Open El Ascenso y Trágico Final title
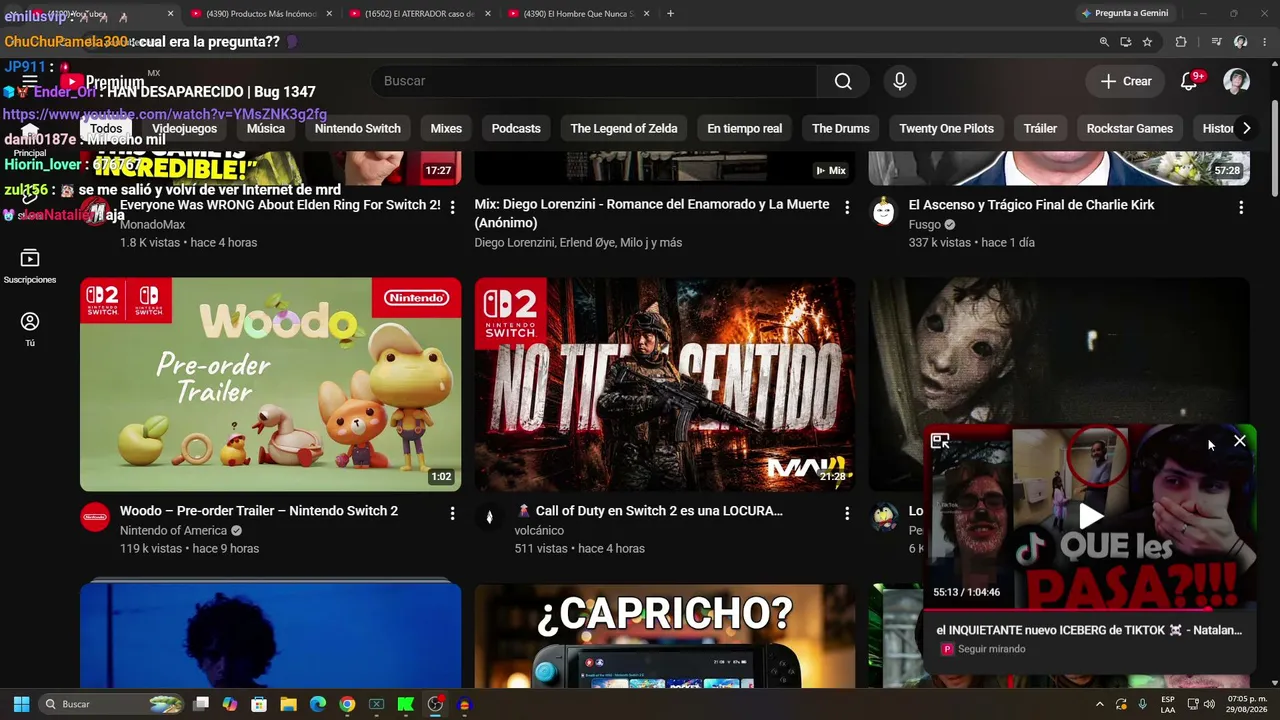 click(x=1031, y=205)
